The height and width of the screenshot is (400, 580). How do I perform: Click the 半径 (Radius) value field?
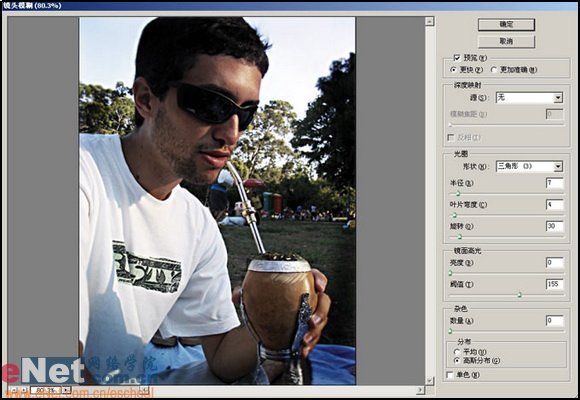click(554, 183)
